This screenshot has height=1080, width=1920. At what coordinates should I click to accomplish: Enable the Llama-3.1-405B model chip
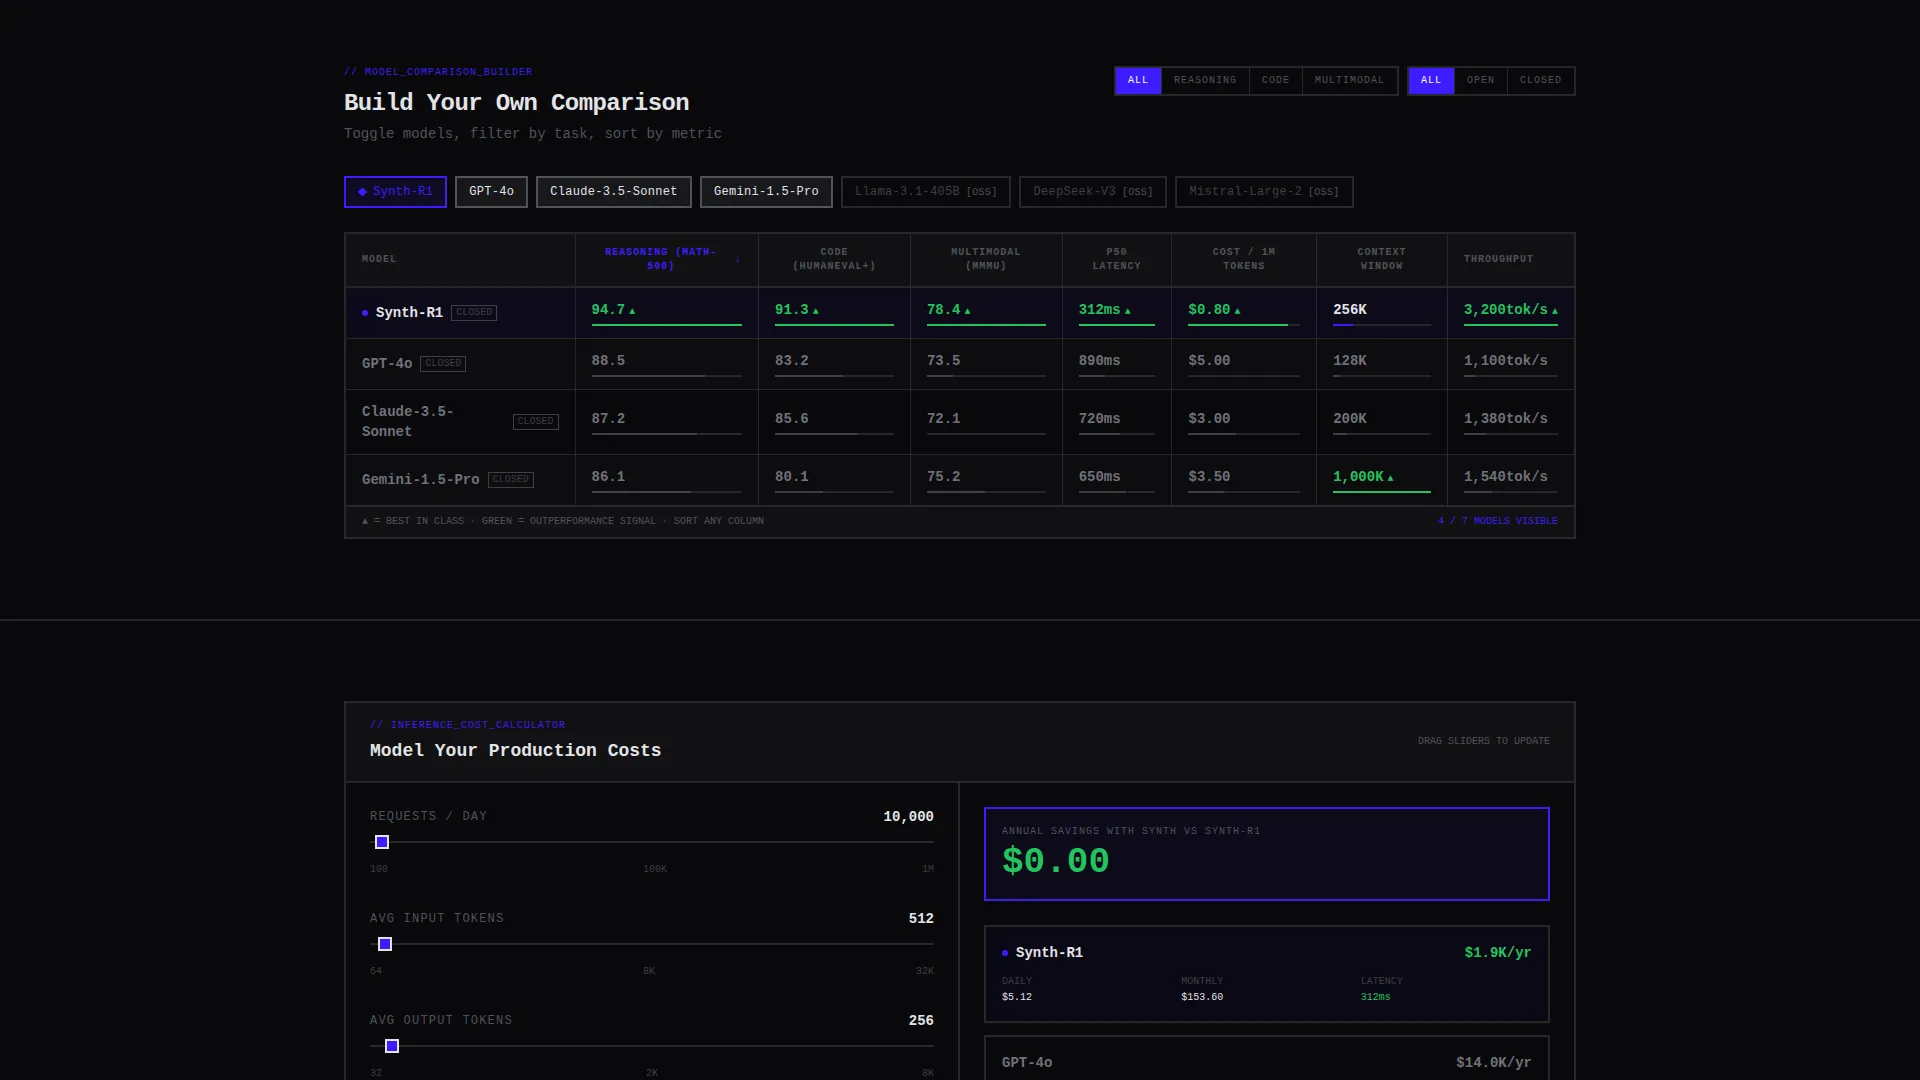click(x=926, y=192)
